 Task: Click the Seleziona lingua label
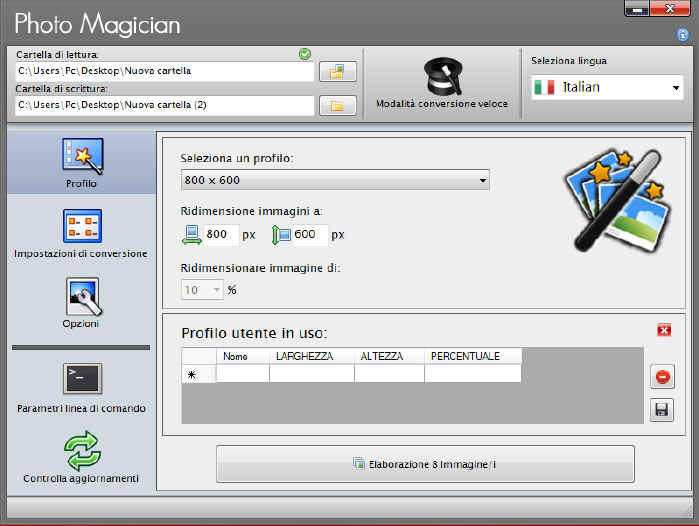pyautogui.click(x=569, y=61)
